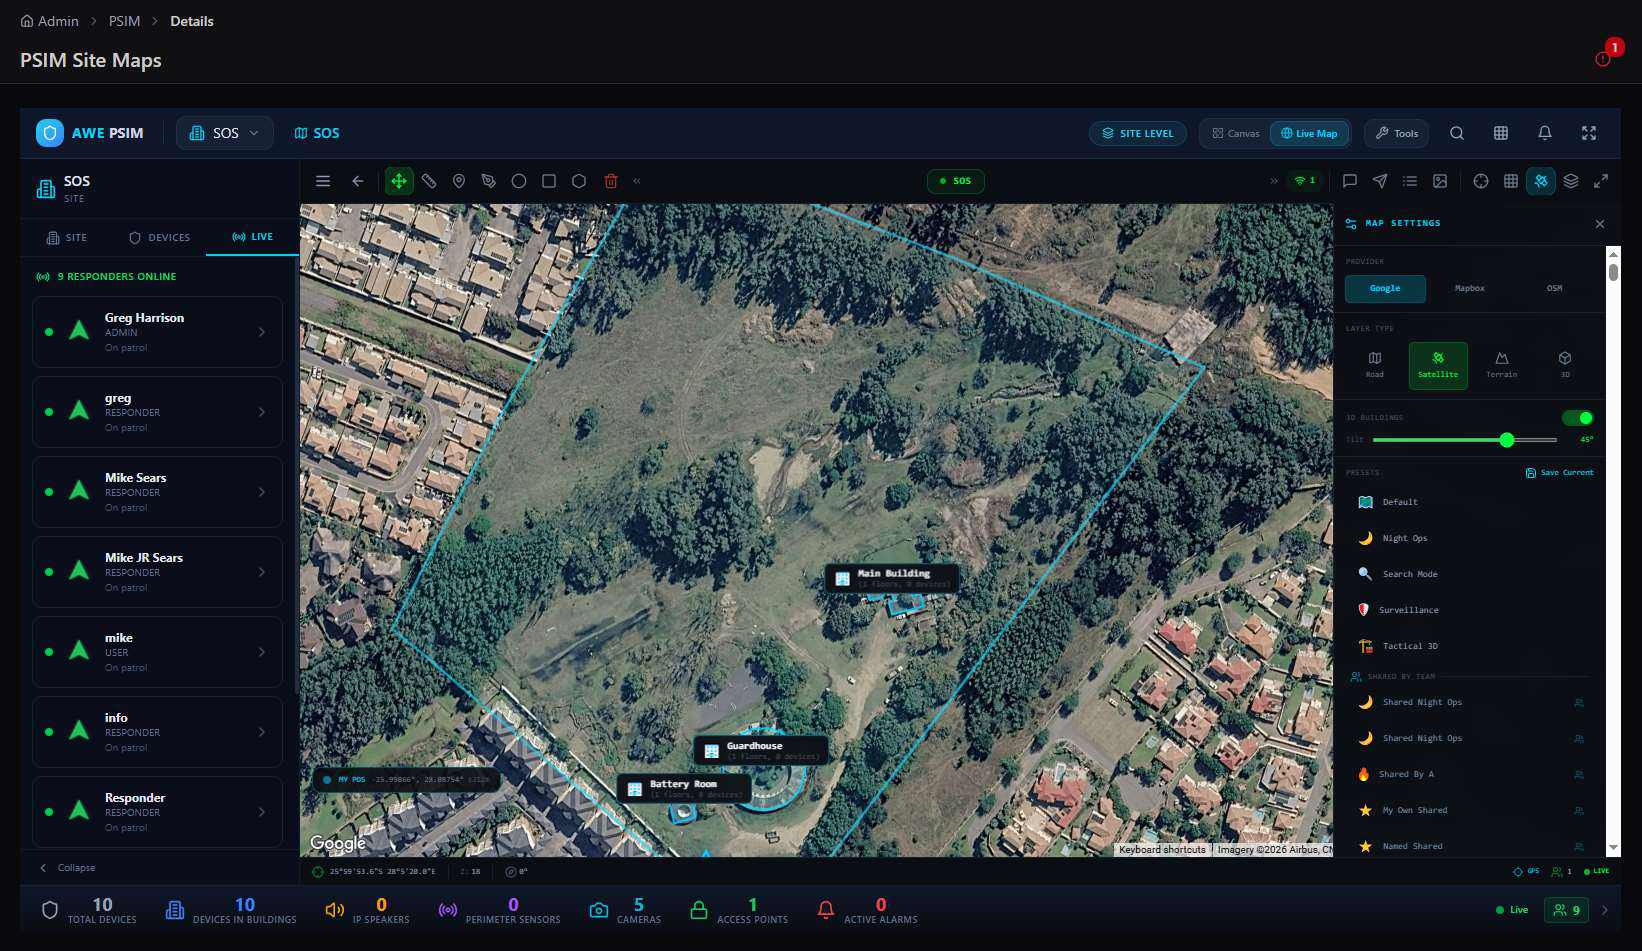
Task: Click the green SOS status pill
Action: (x=956, y=181)
